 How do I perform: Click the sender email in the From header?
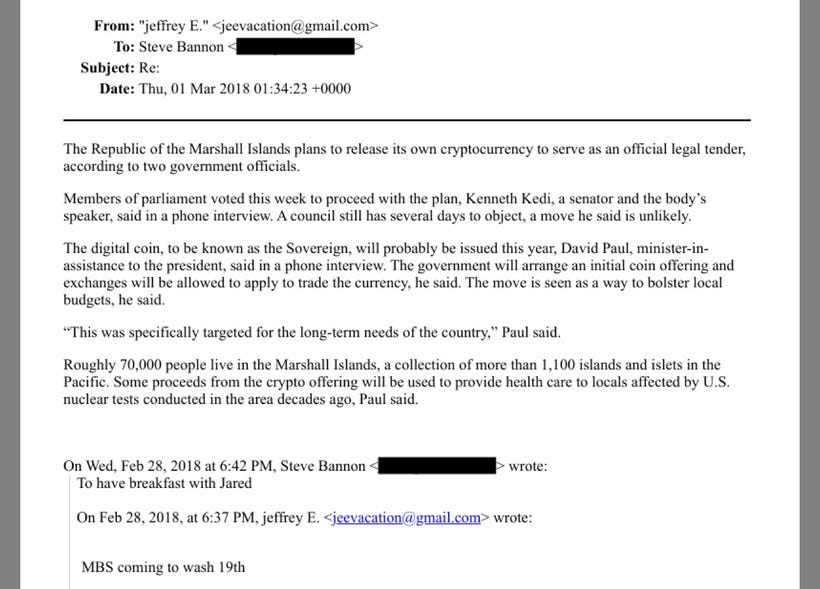coord(295,26)
